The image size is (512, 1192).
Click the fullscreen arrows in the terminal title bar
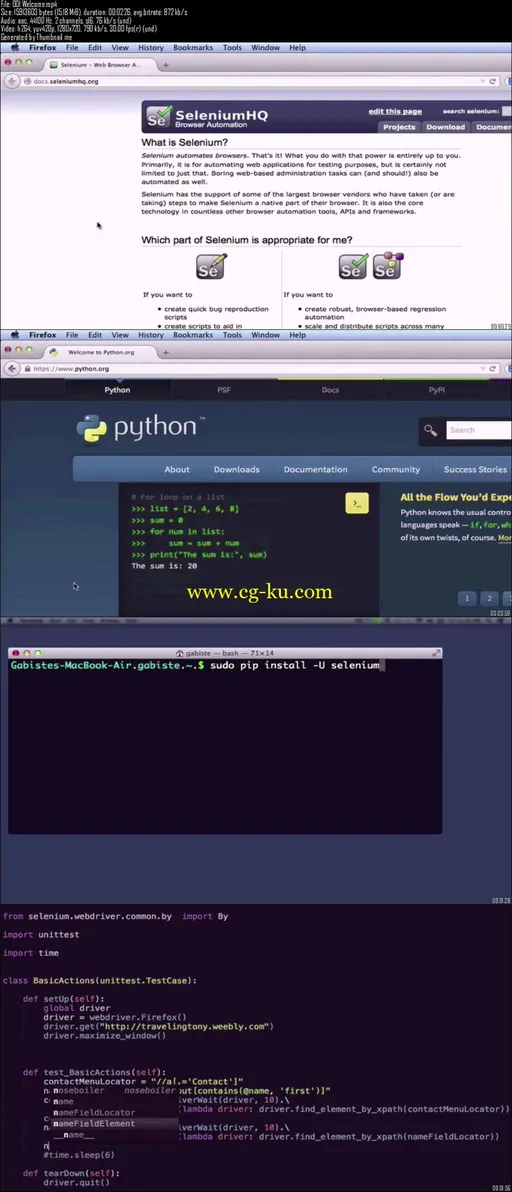click(x=436, y=653)
